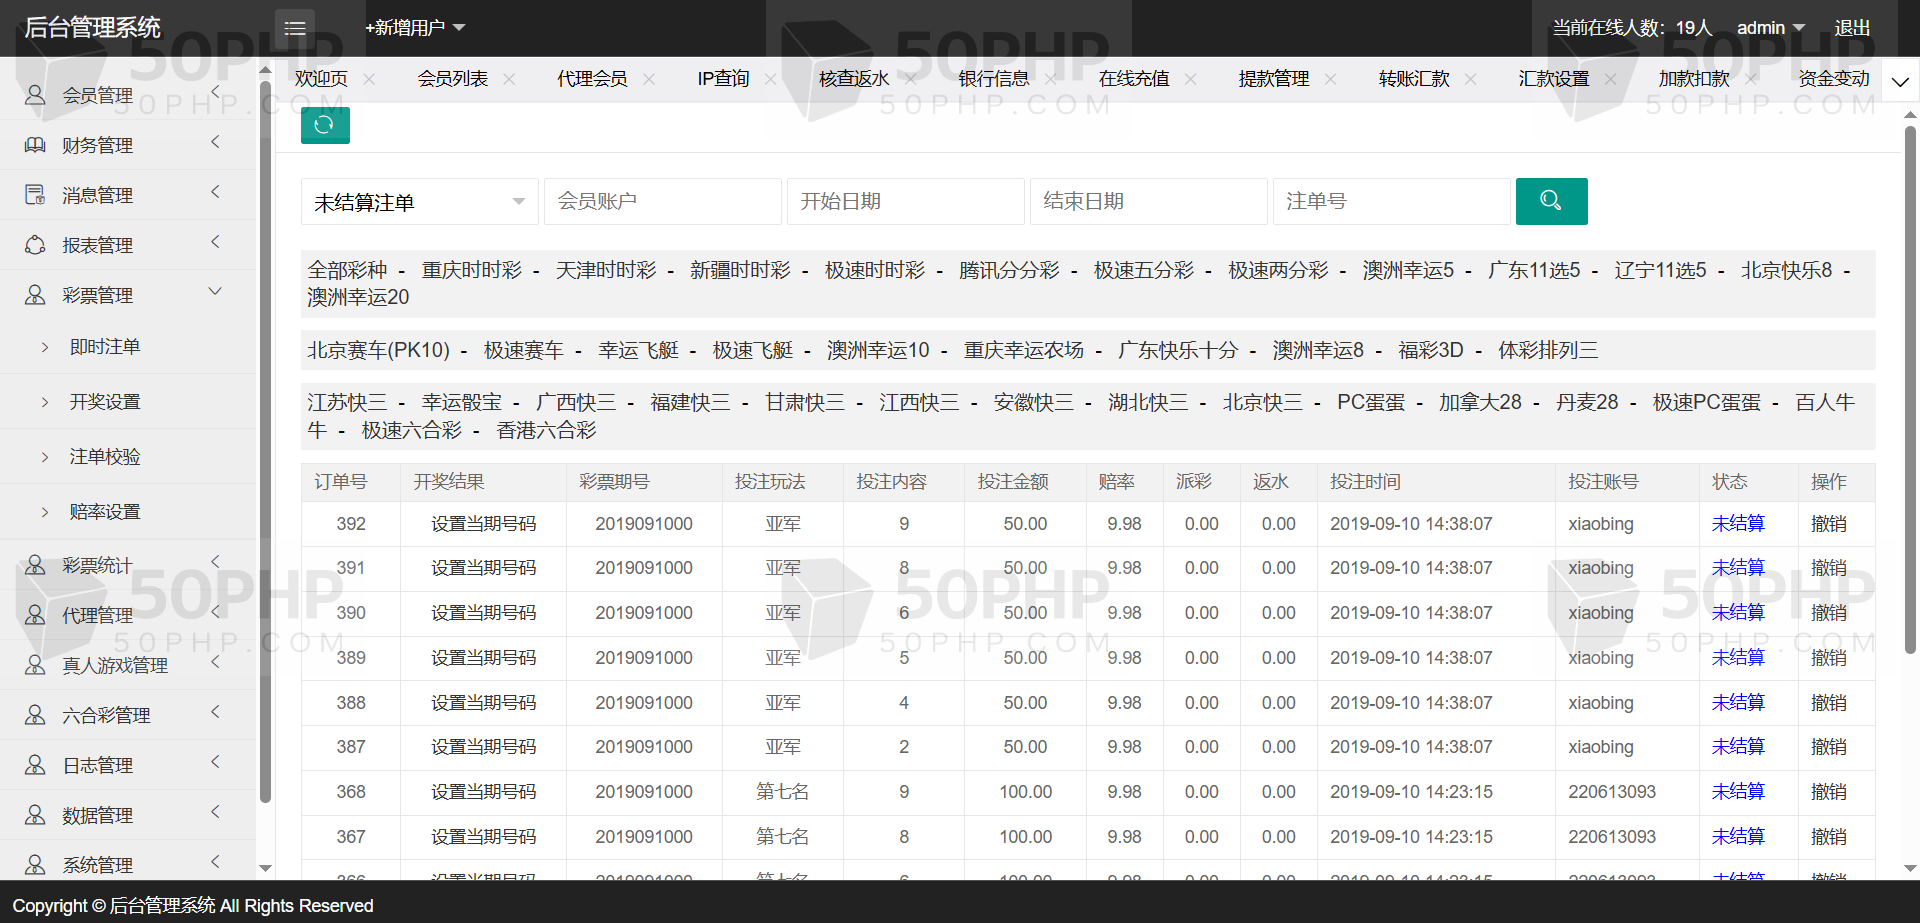1920x923 pixels.
Task: Click the main content vertical scrollbar
Action: point(1910,390)
